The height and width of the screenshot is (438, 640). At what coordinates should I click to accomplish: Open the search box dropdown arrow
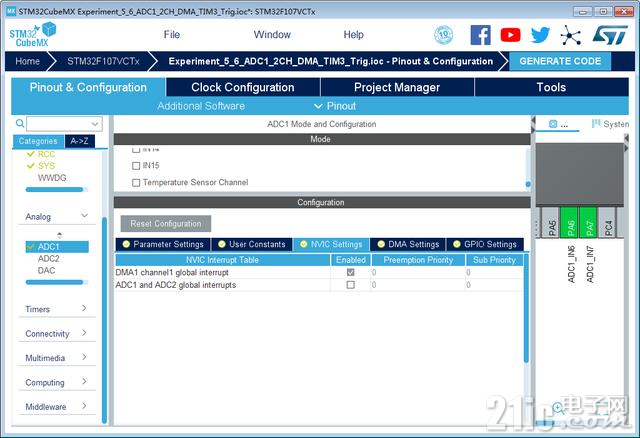tap(95, 124)
